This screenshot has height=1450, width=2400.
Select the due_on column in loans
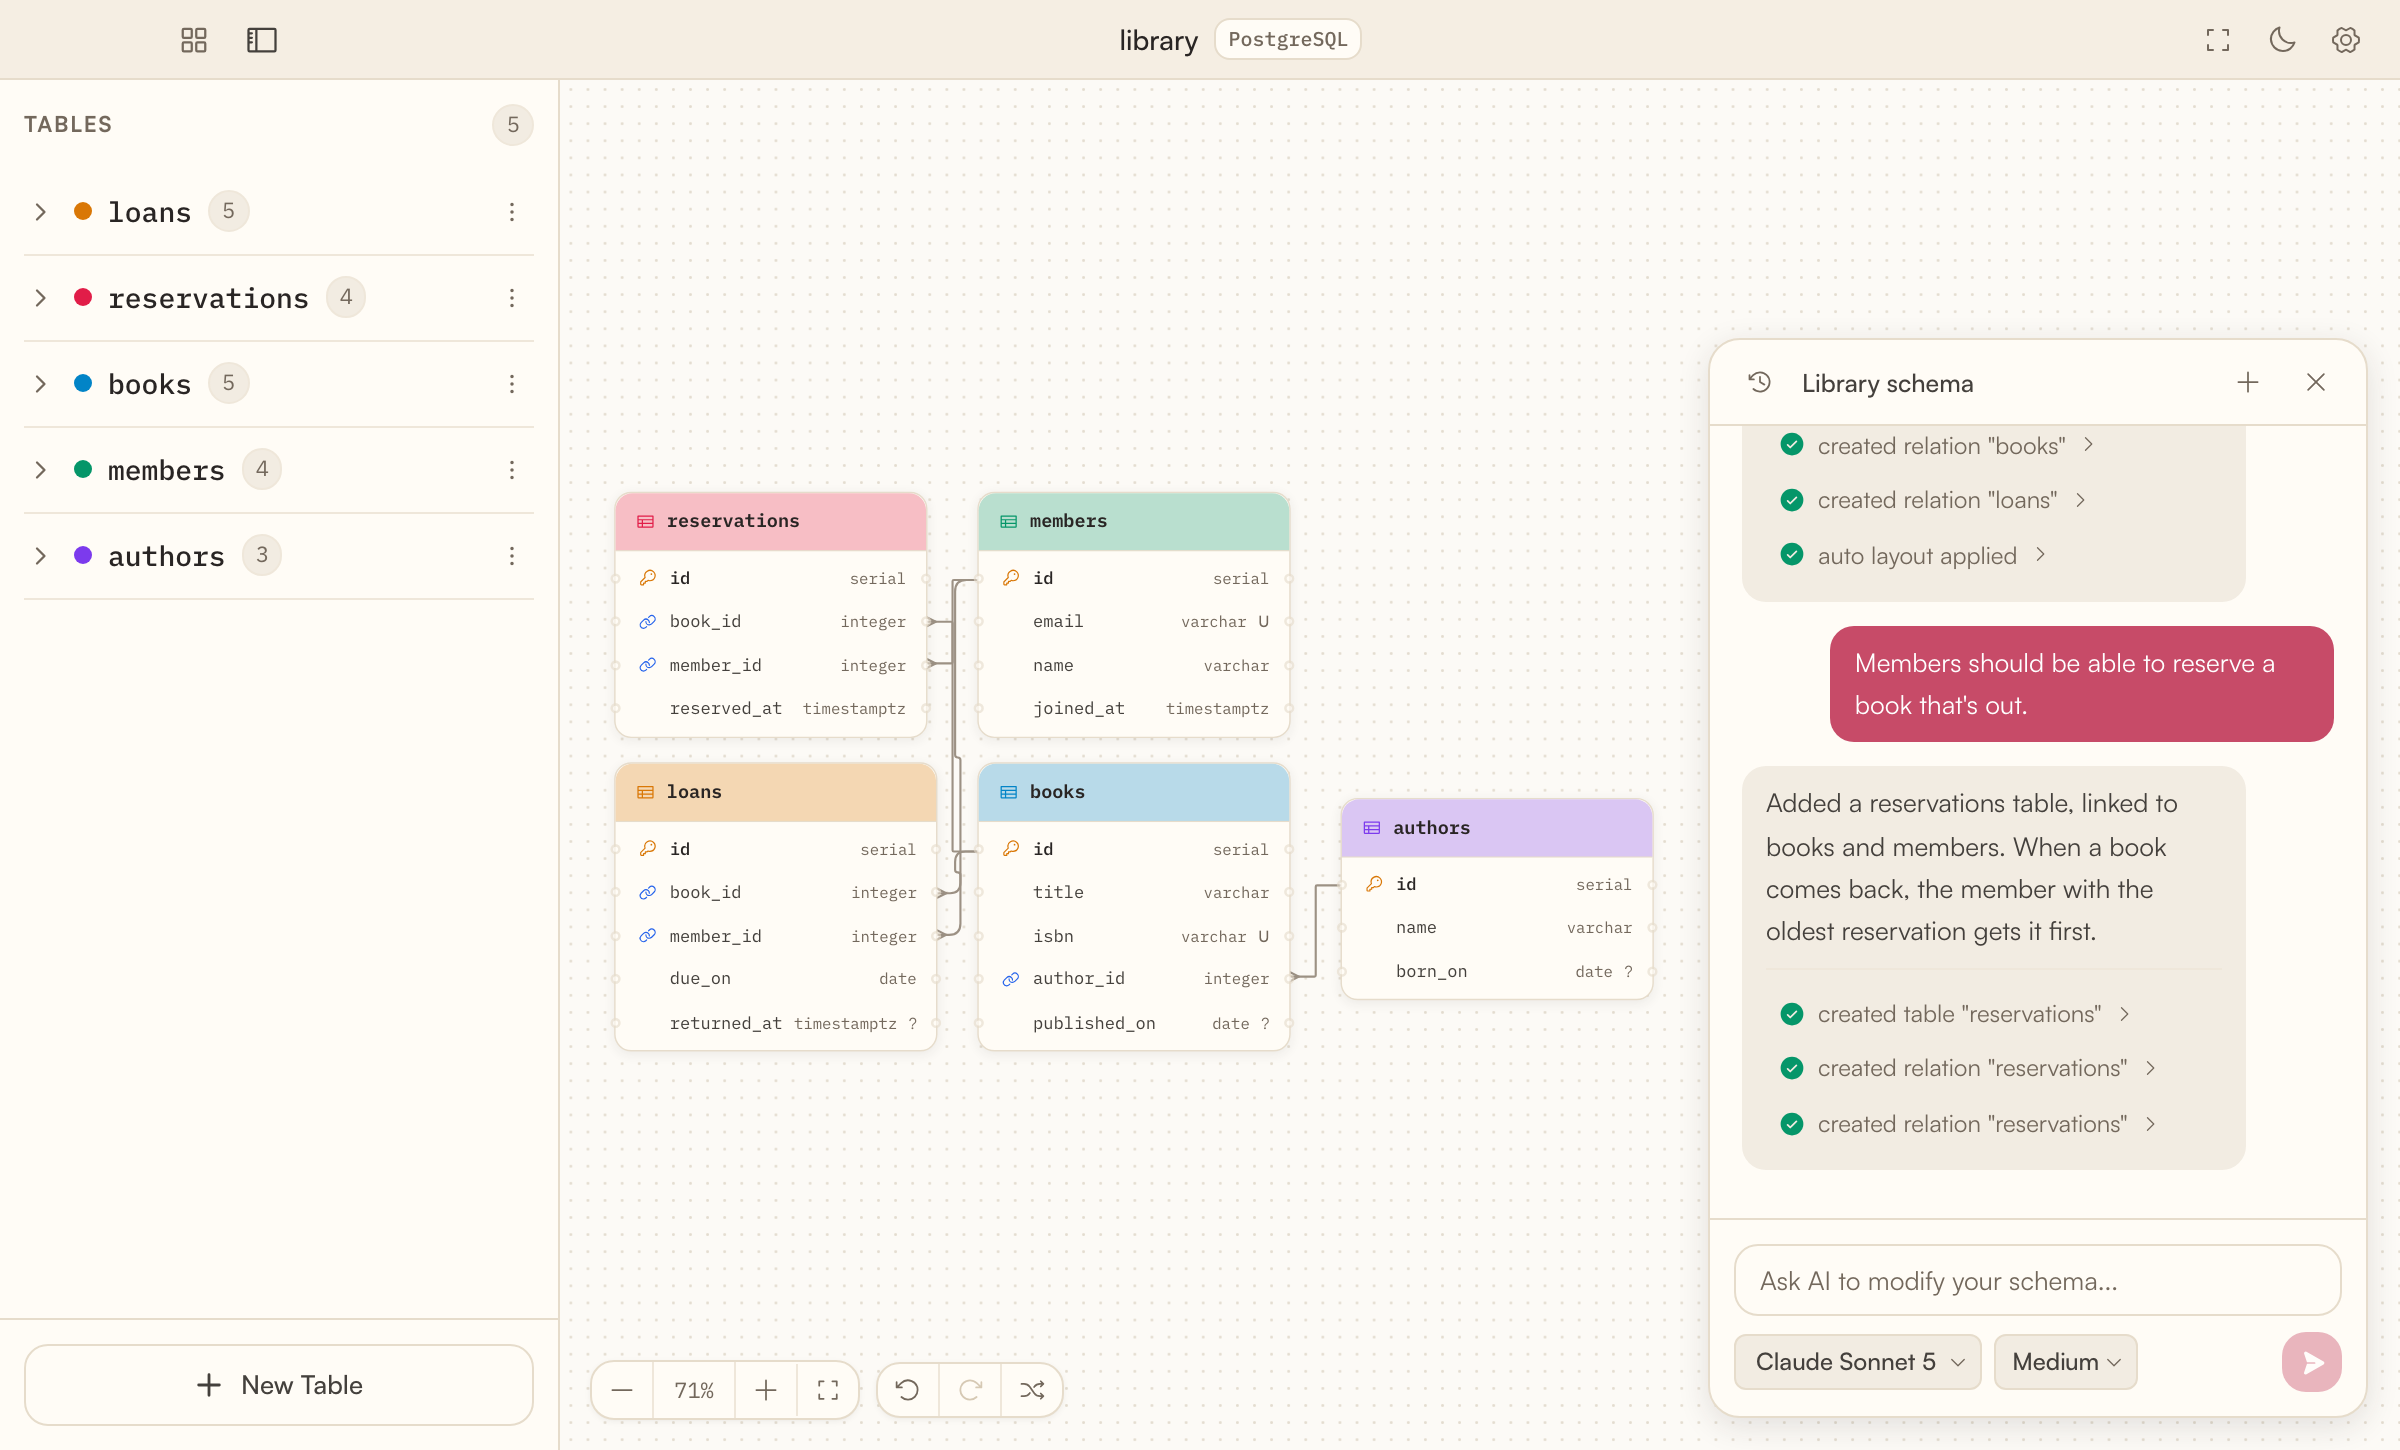click(776, 979)
